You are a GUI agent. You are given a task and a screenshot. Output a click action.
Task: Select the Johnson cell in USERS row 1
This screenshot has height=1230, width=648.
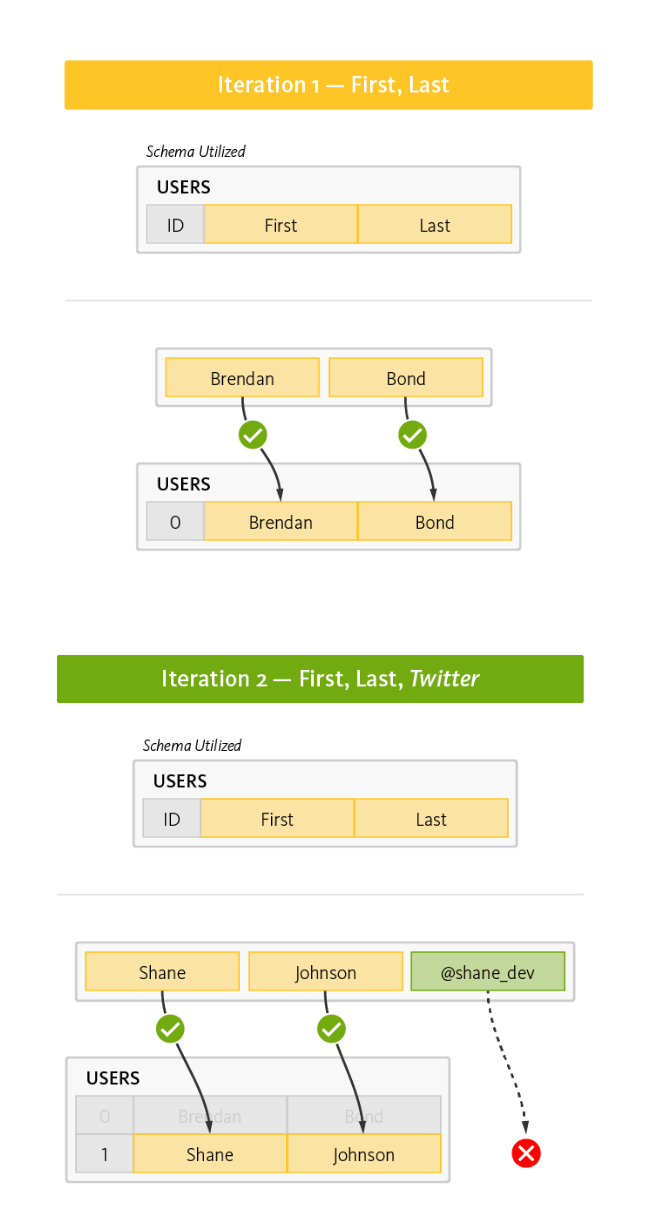click(364, 1154)
